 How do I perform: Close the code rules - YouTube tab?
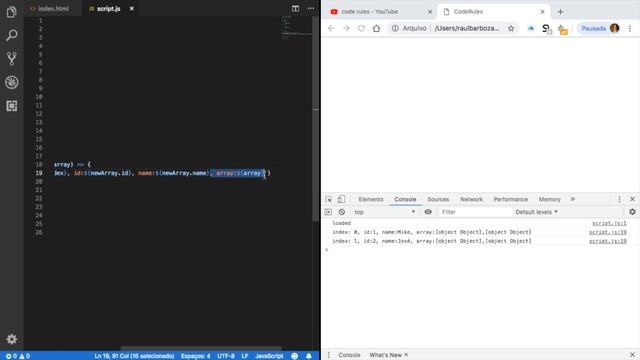point(430,12)
